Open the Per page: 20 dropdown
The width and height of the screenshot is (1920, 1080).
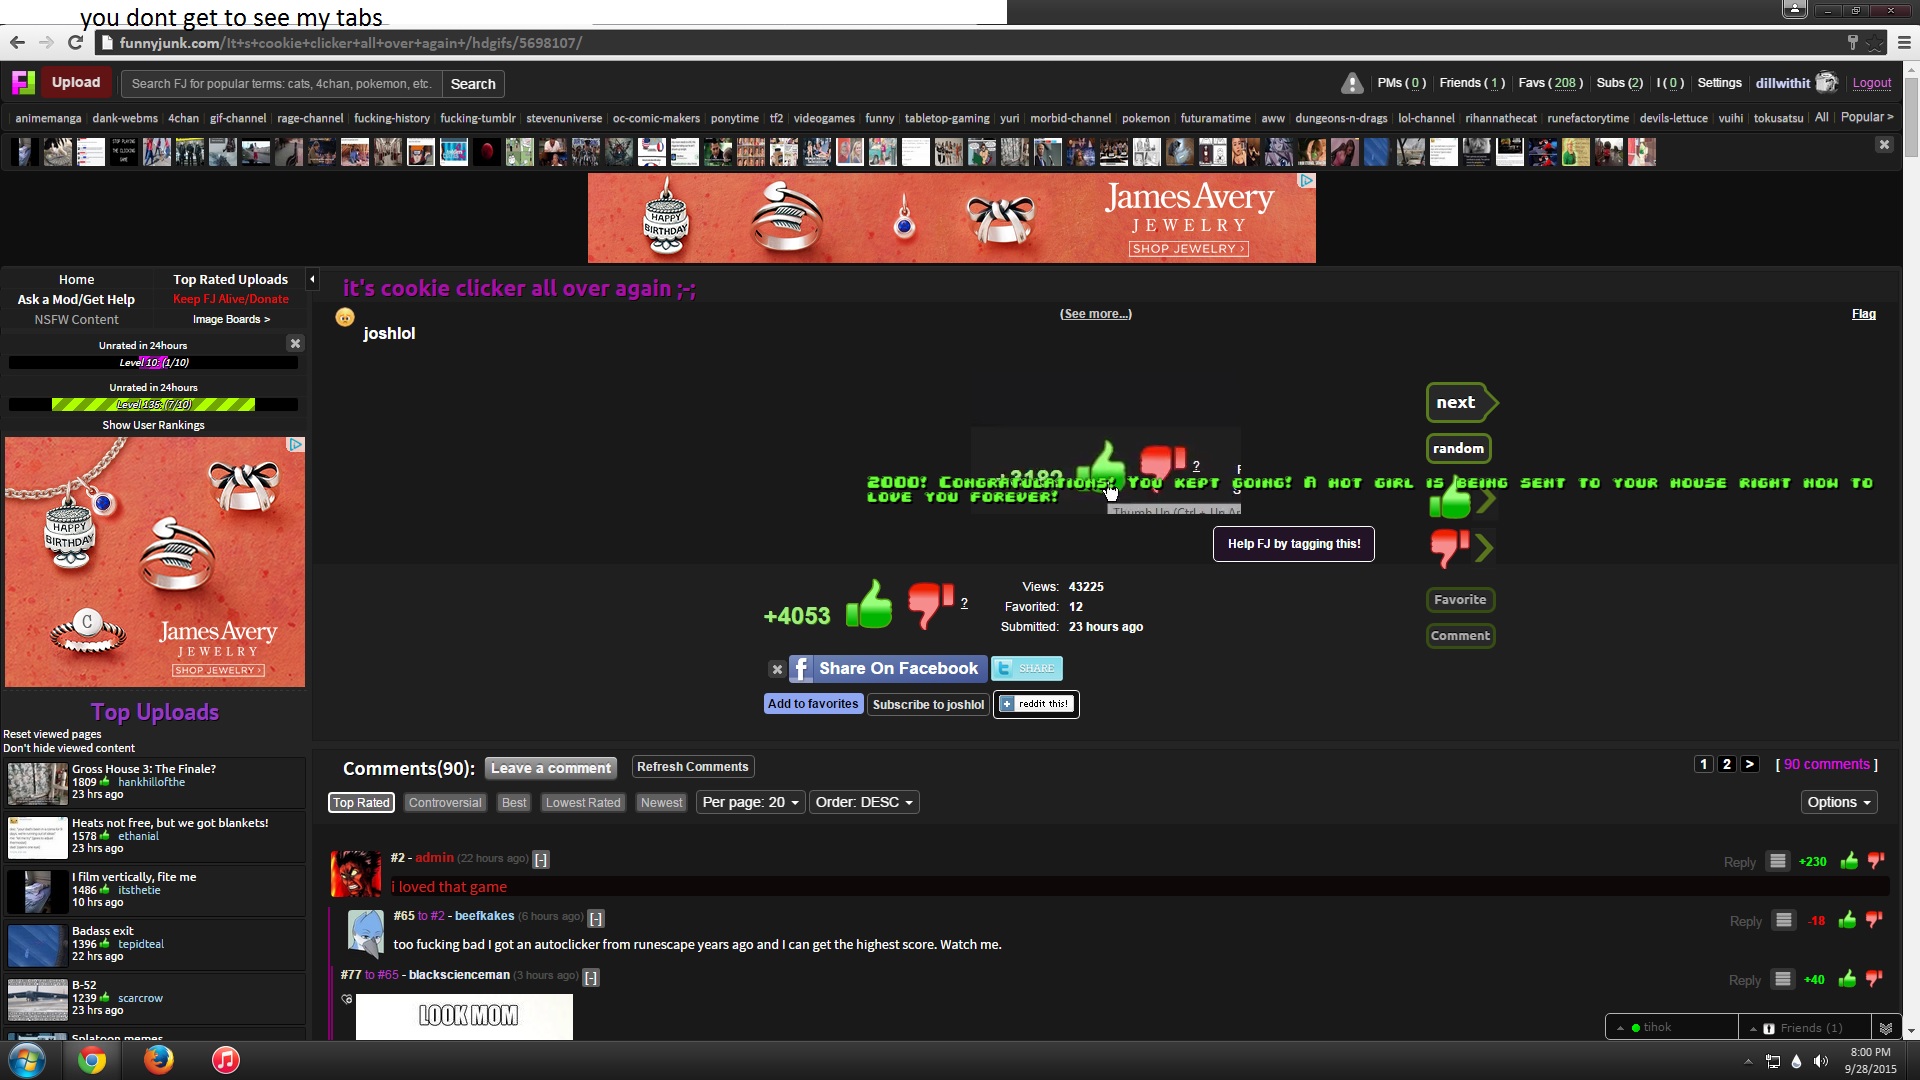tap(750, 803)
